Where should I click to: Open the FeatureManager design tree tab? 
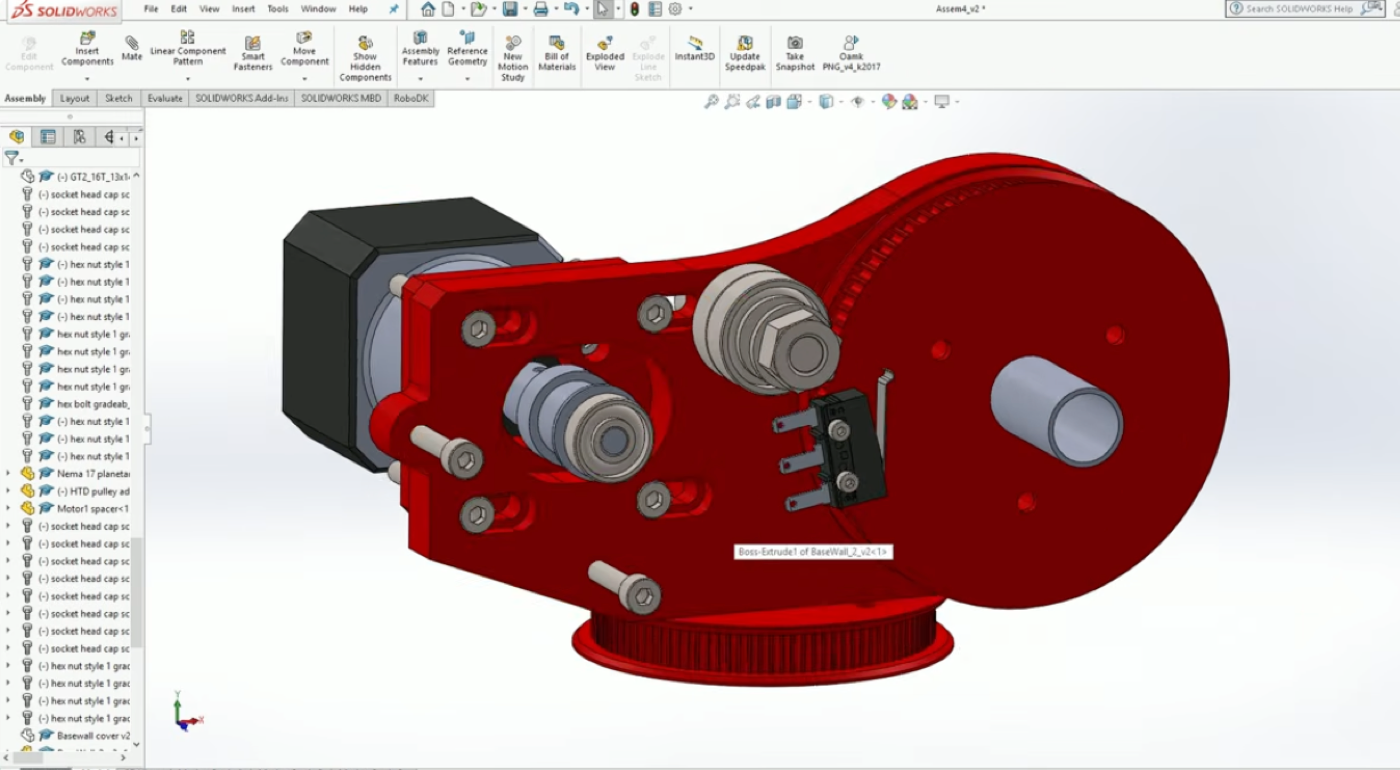16,137
